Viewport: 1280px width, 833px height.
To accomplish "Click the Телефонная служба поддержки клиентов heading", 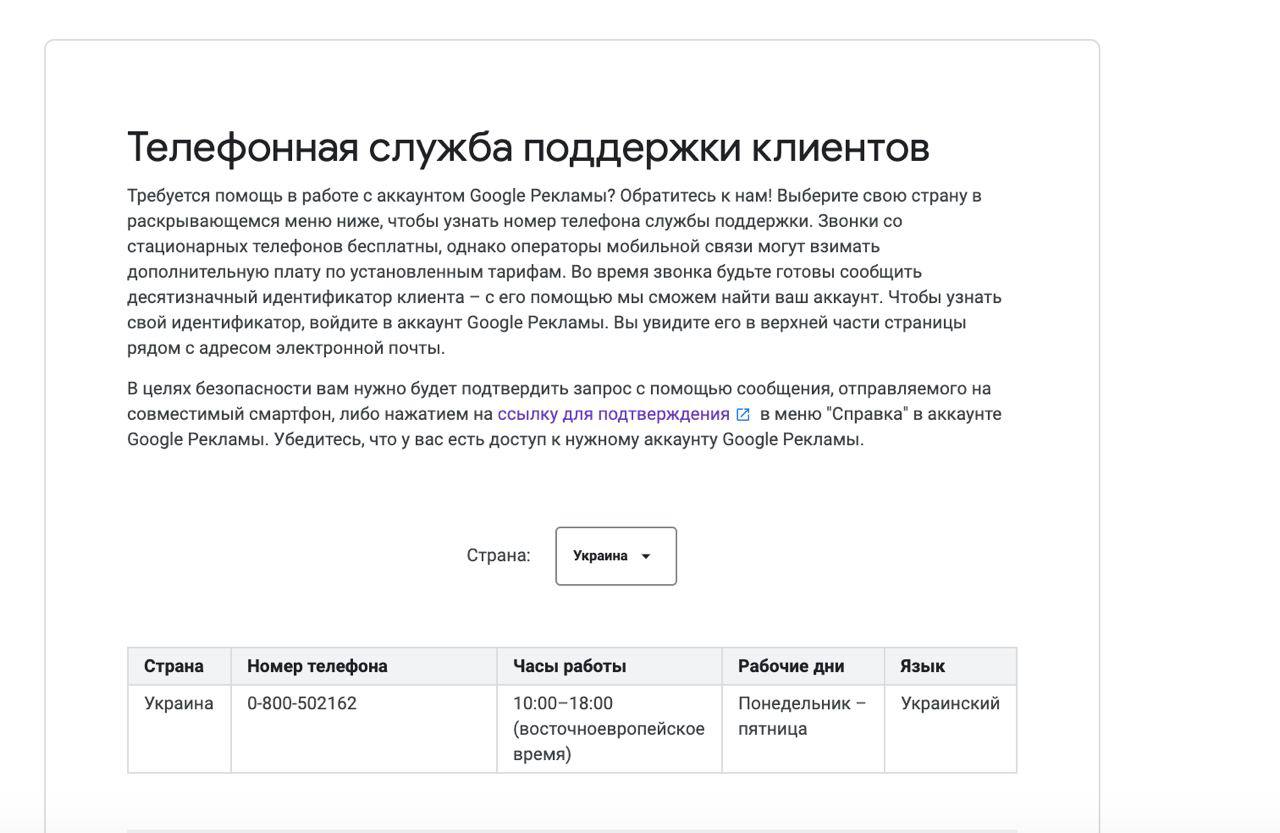I will pyautogui.click(x=528, y=147).
